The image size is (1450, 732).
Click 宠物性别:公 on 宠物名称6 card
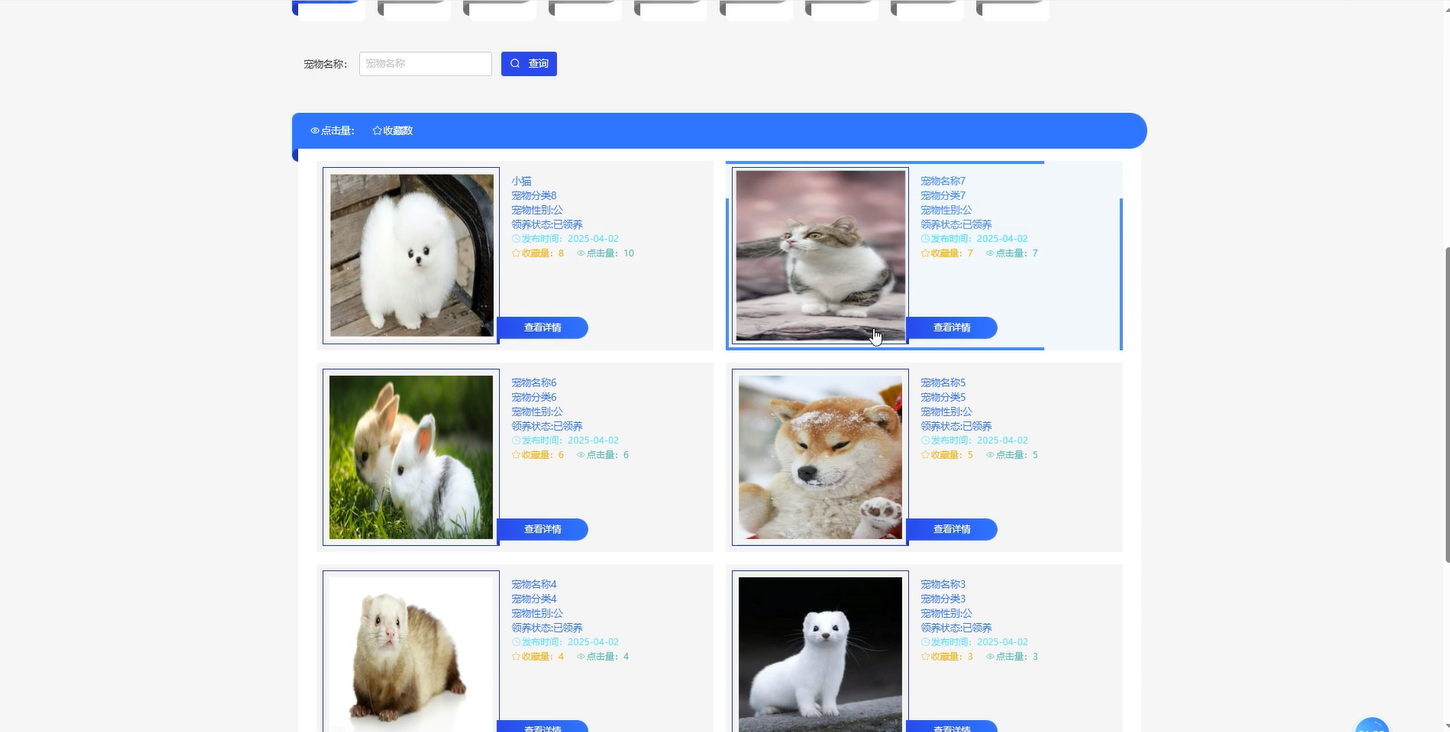point(537,412)
